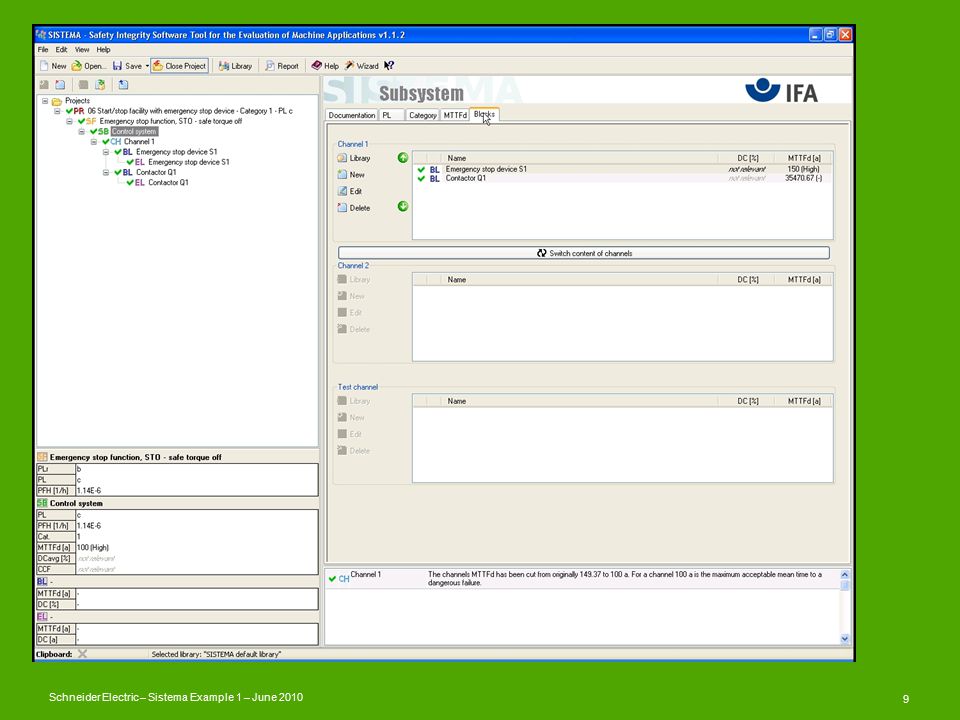Click the MTTFd [a] header in Channel 1 table

point(804,158)
